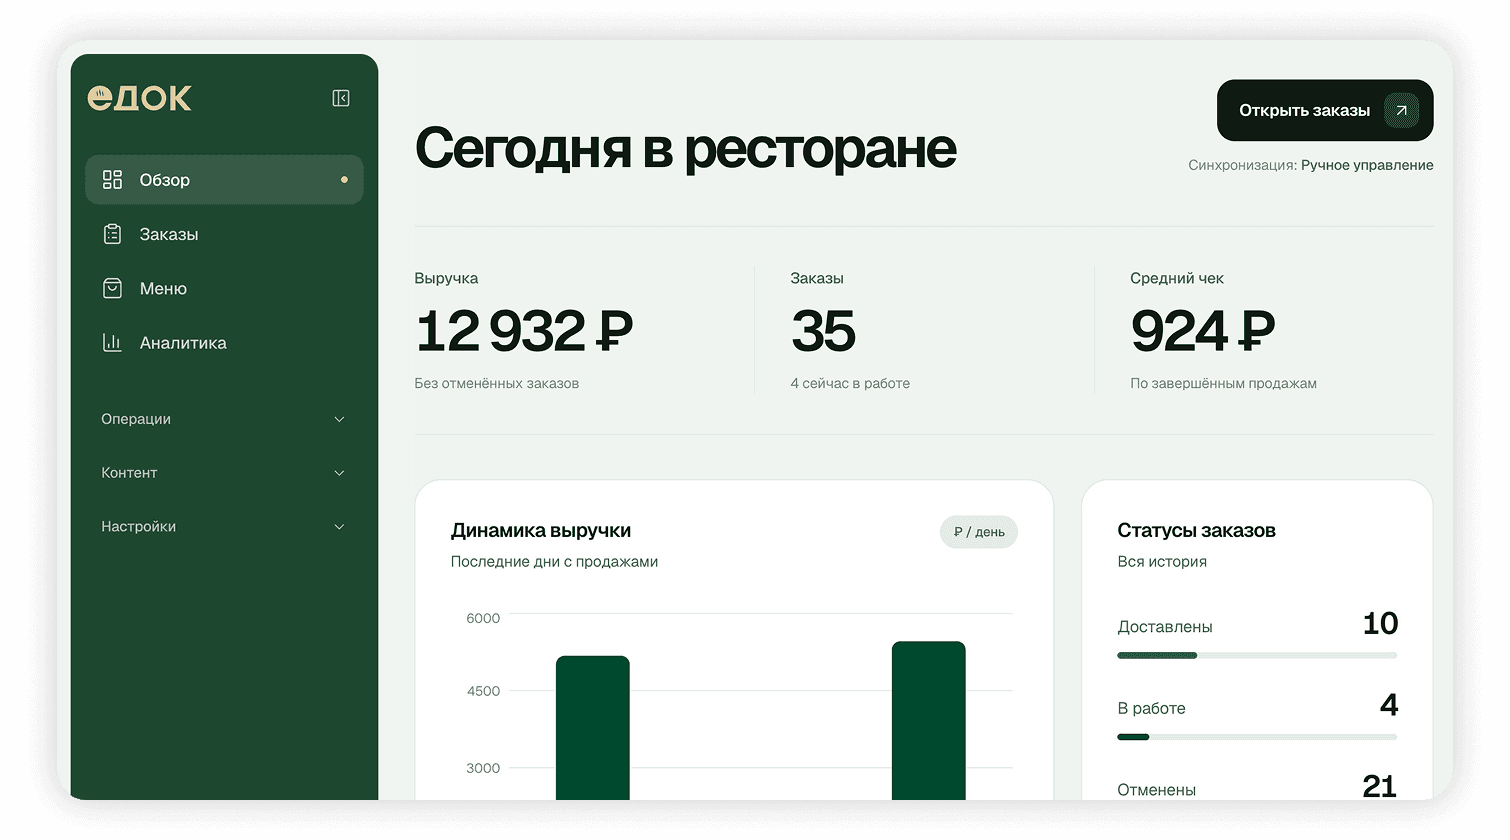Screen dimensions: 1510x840
Task: Click the Ручное управление sync status
Action: 1367,165
